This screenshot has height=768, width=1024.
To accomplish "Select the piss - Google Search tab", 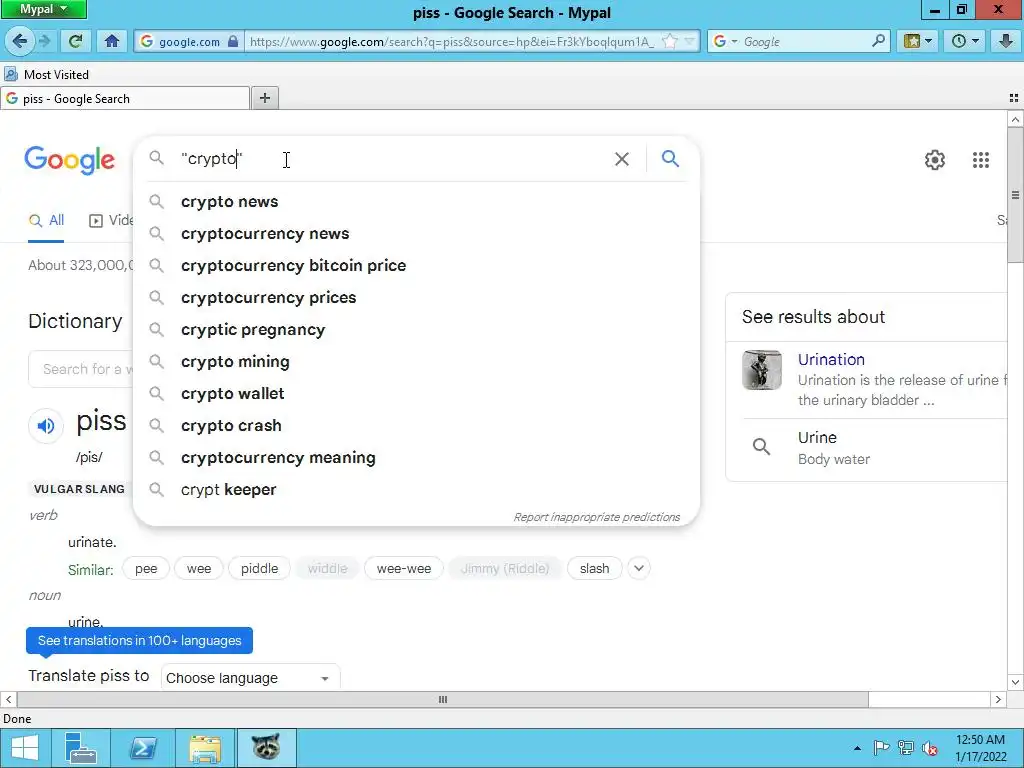I will 125,99.
